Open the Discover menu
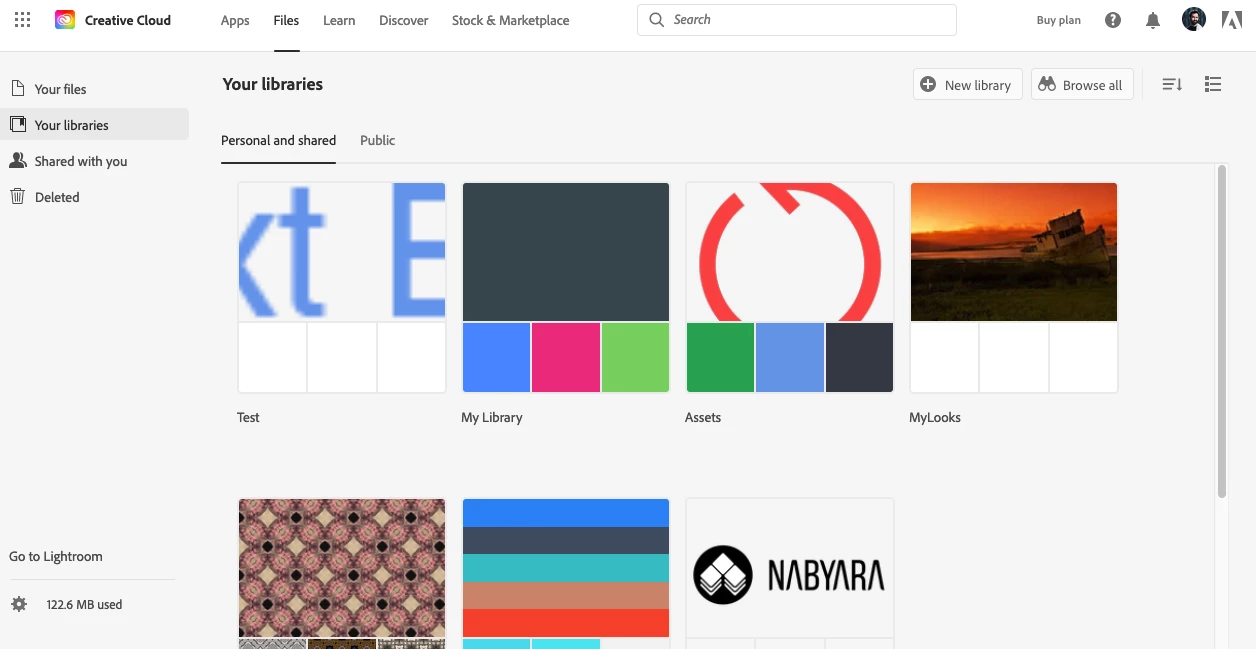Image resolution: width=1256 pixels, height=649 pixels. tap(404, 20)
